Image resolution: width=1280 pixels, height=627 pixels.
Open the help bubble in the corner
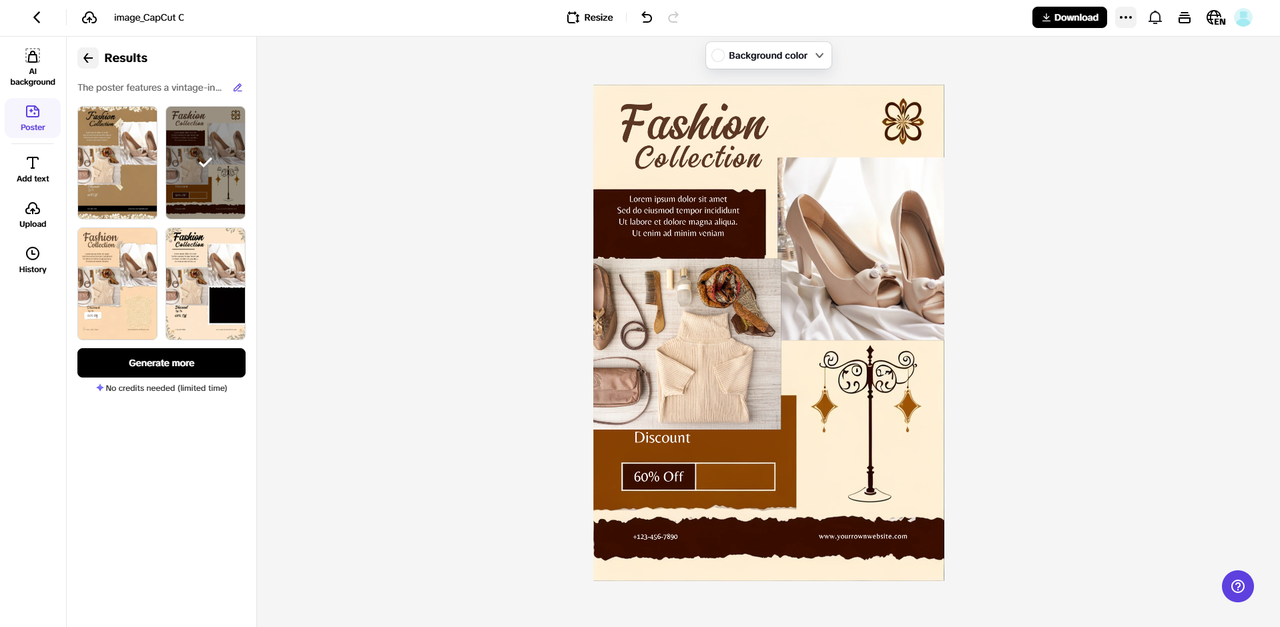(1237, 586)
